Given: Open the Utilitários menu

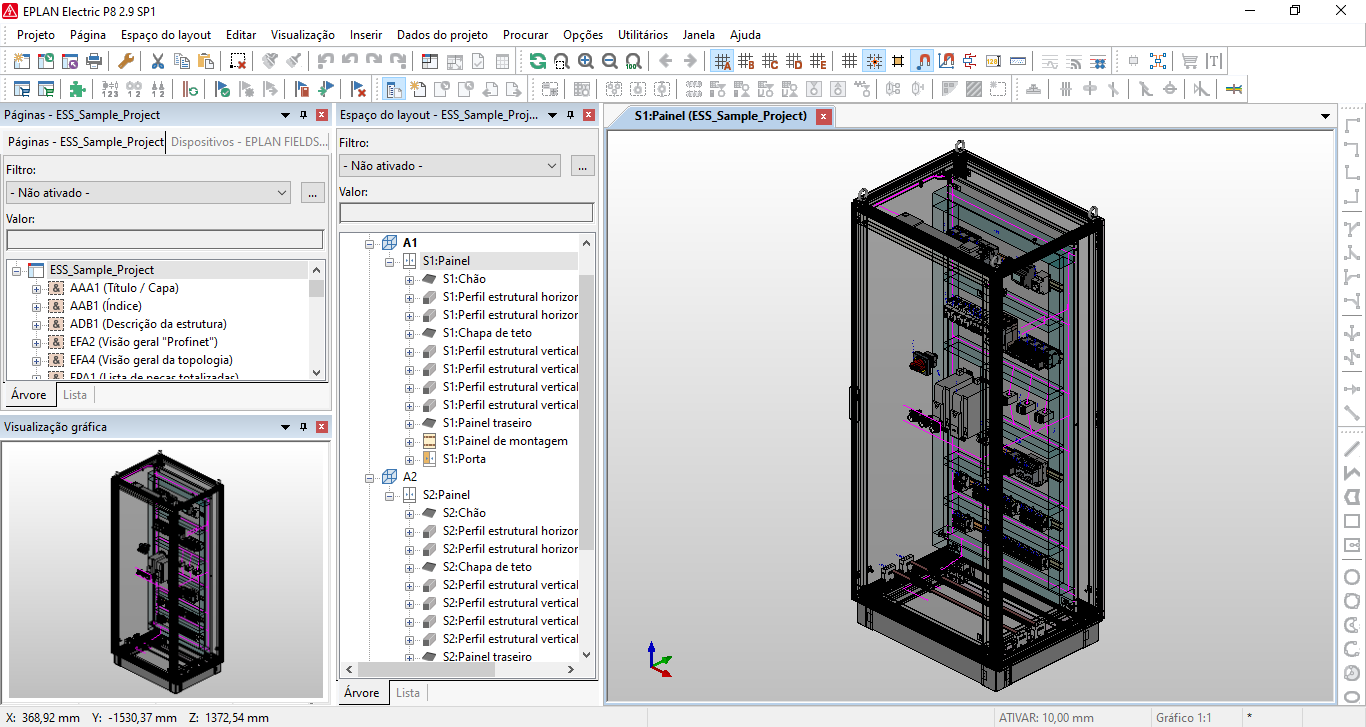Looking at the screenshot, I should click(x=642, y=34).
